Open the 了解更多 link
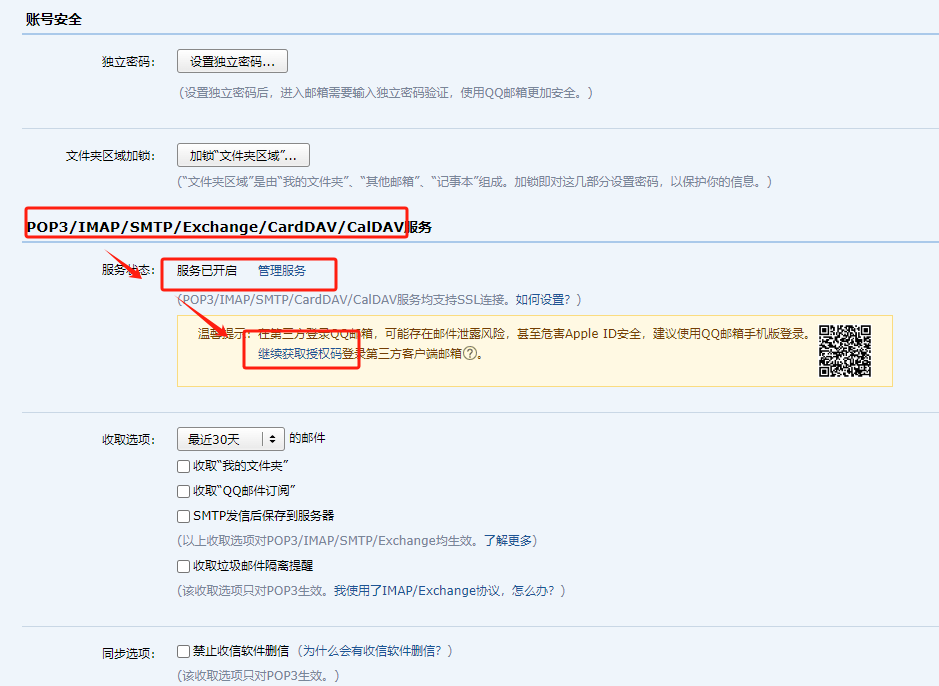The height and width of the screenshot is (686, 939). [510, 541]
